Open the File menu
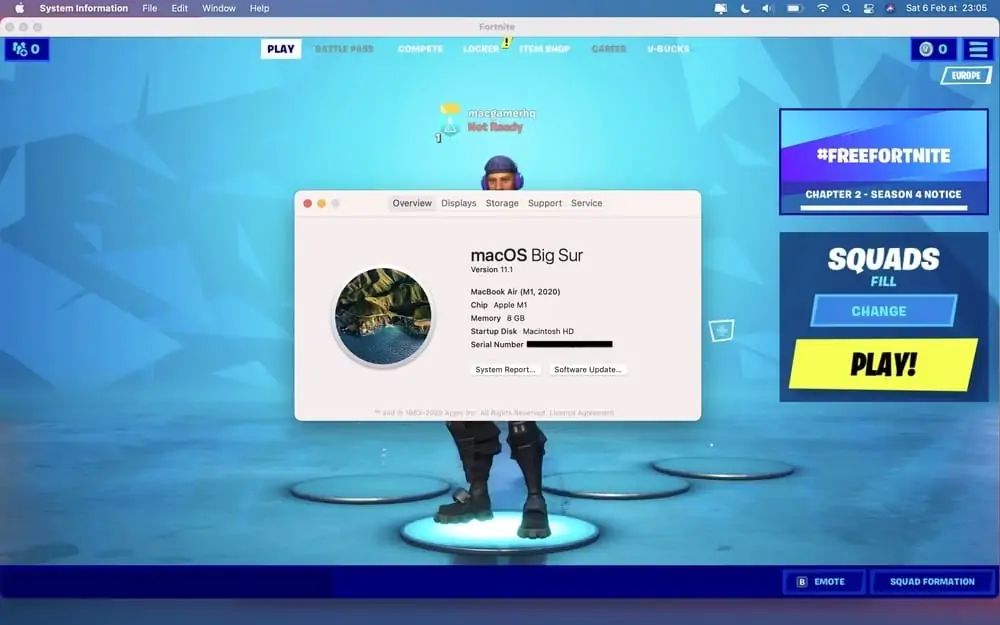The width and height of the screenshot is (1000, 625). pyautogui.click(x=150, y=8)
